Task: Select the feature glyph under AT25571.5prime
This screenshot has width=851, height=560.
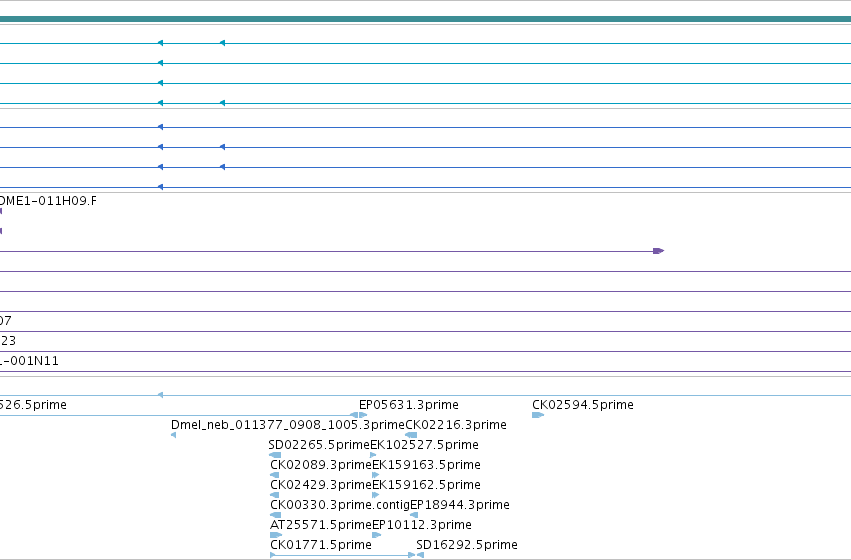Action: 276,535
